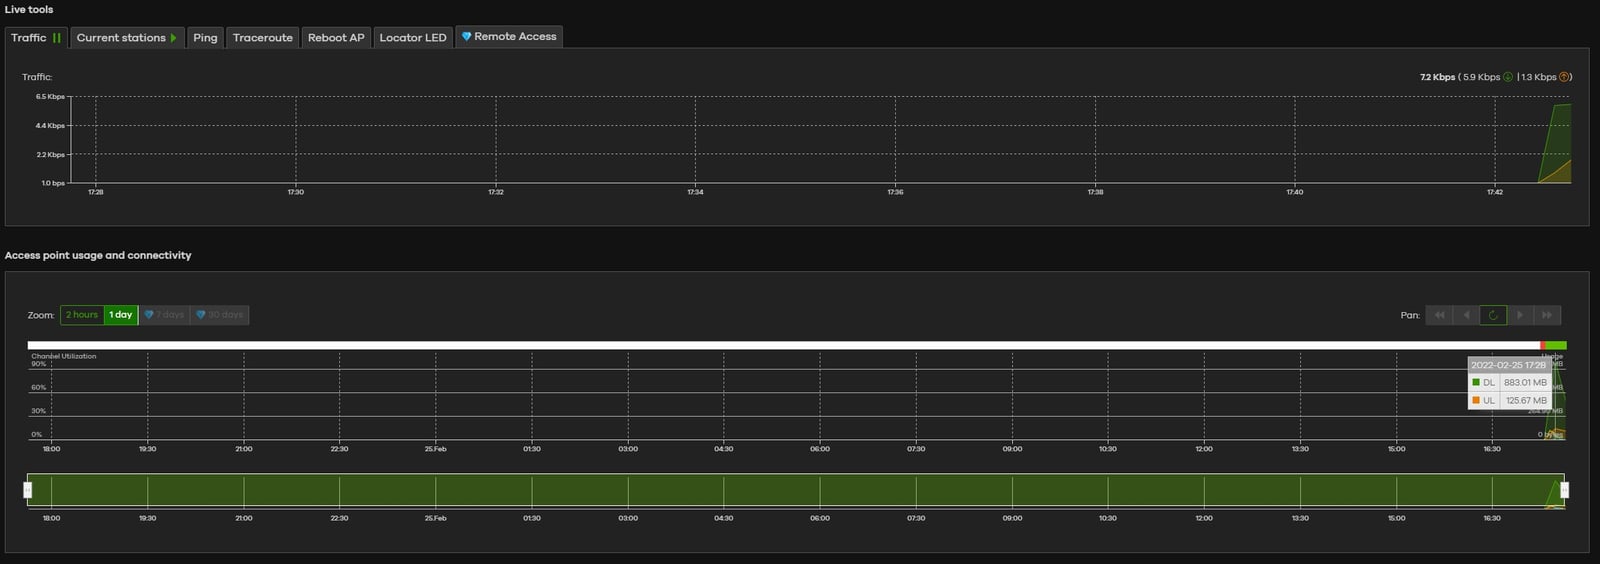Open the Locator LED tab
This screenshot has width=1600, height=564.
coord(413,38)
